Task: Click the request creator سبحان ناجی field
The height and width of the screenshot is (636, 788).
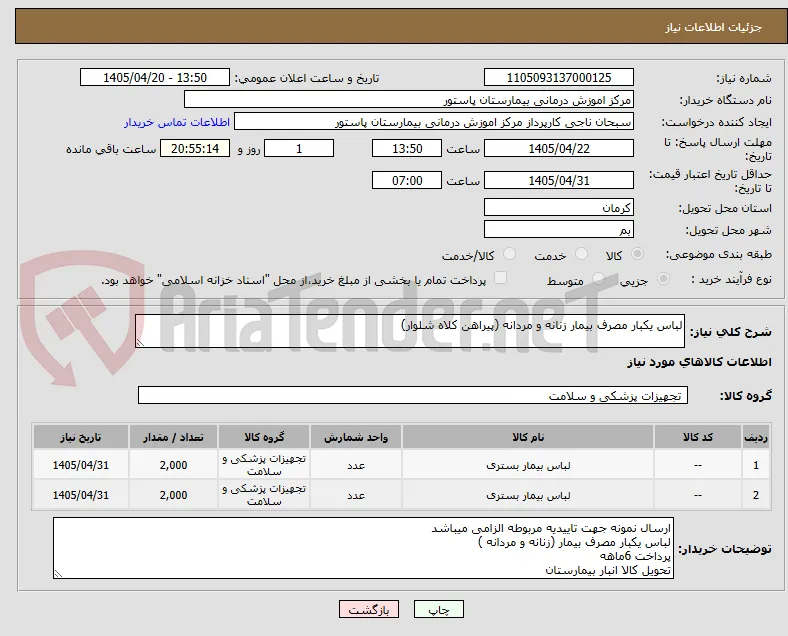Action: 434,122
